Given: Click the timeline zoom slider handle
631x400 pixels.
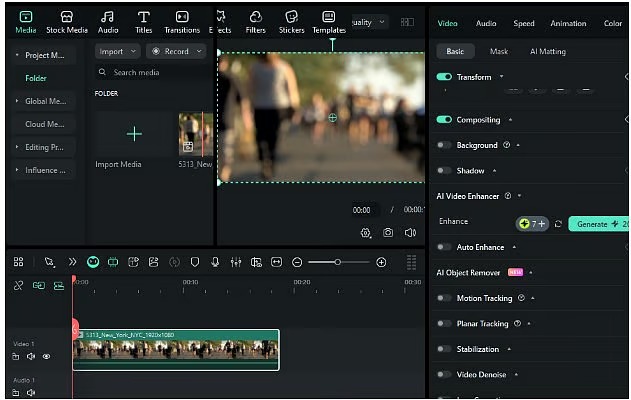Looking at the screenshot, I should [x=338, y=262].
